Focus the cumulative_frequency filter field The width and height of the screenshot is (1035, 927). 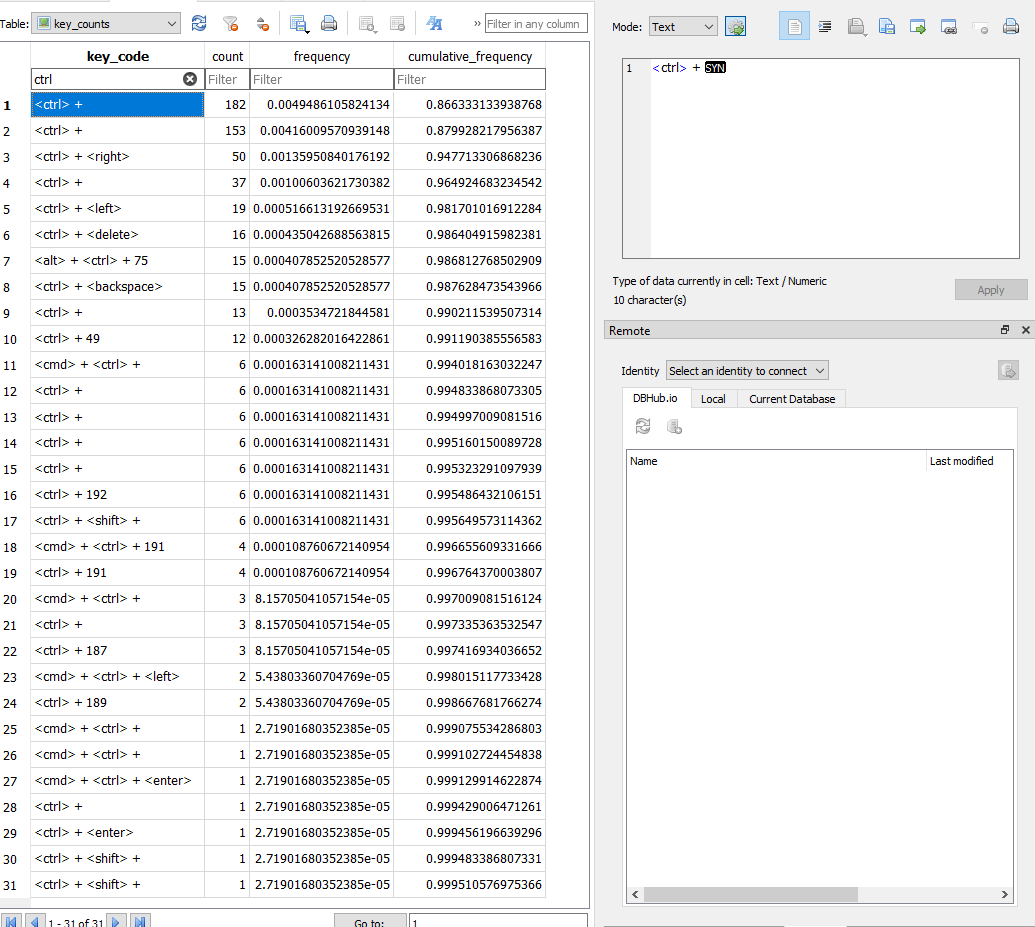(x=470, y=79)
